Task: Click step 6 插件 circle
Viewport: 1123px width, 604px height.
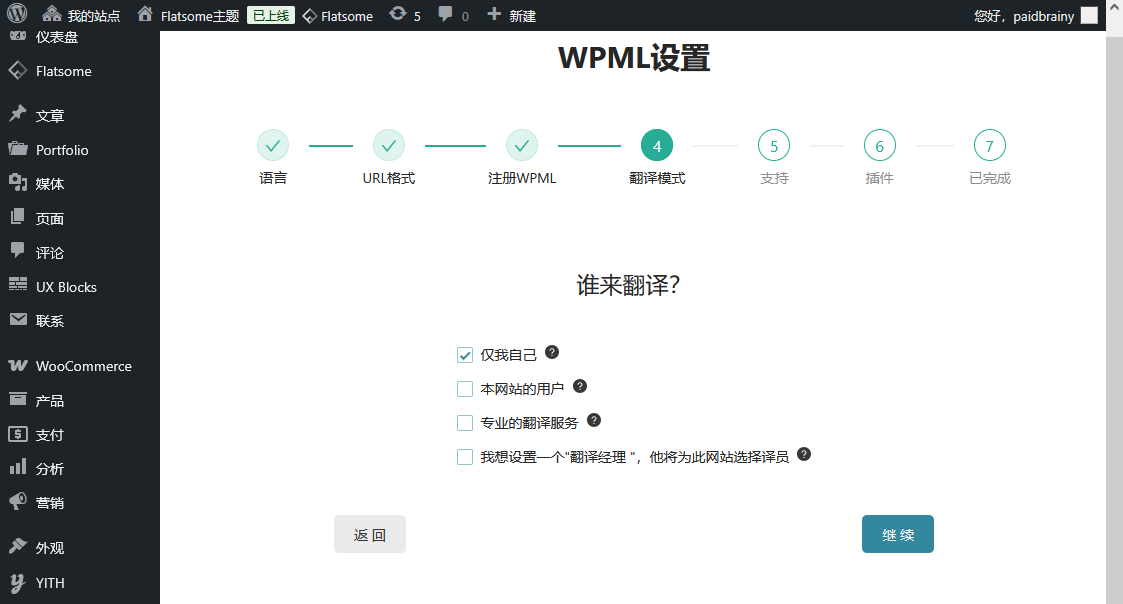Action: [x=879, y=145]
